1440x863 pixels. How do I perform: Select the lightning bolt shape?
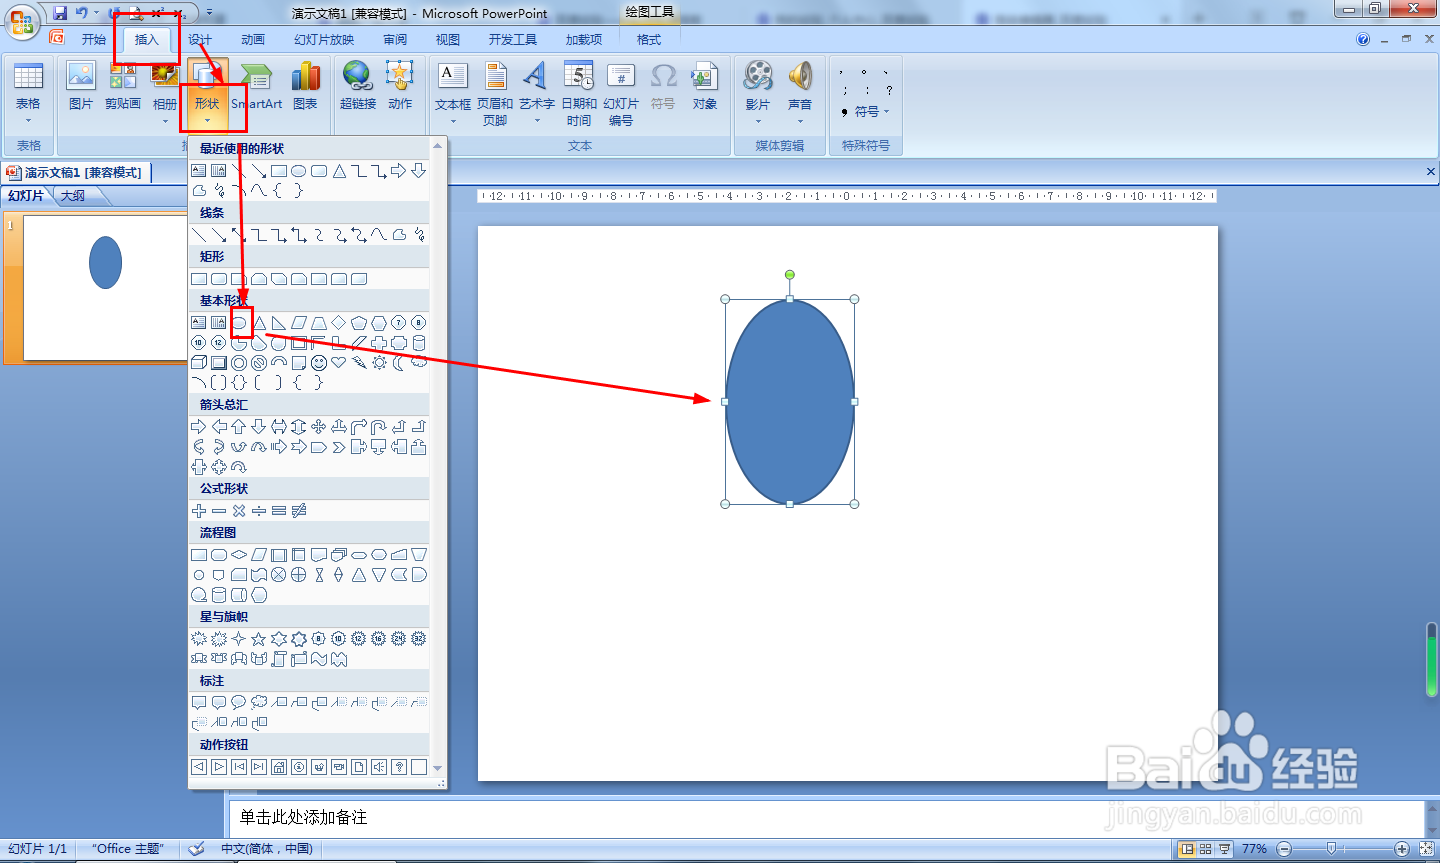(359, 363)
